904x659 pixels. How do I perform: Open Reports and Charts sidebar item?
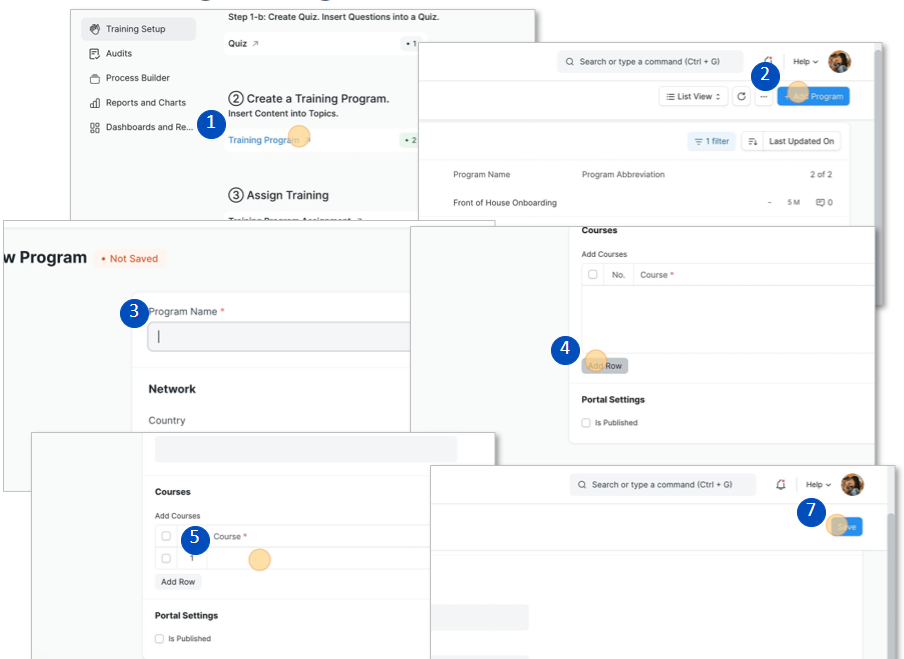tap(145, 103)
